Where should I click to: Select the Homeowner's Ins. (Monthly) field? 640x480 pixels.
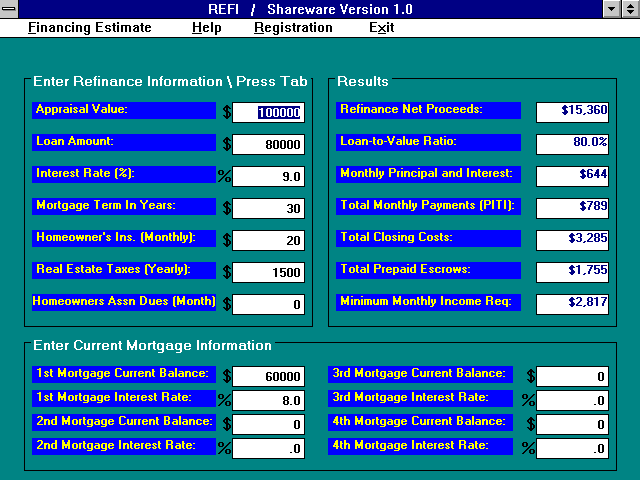point(268,241)
